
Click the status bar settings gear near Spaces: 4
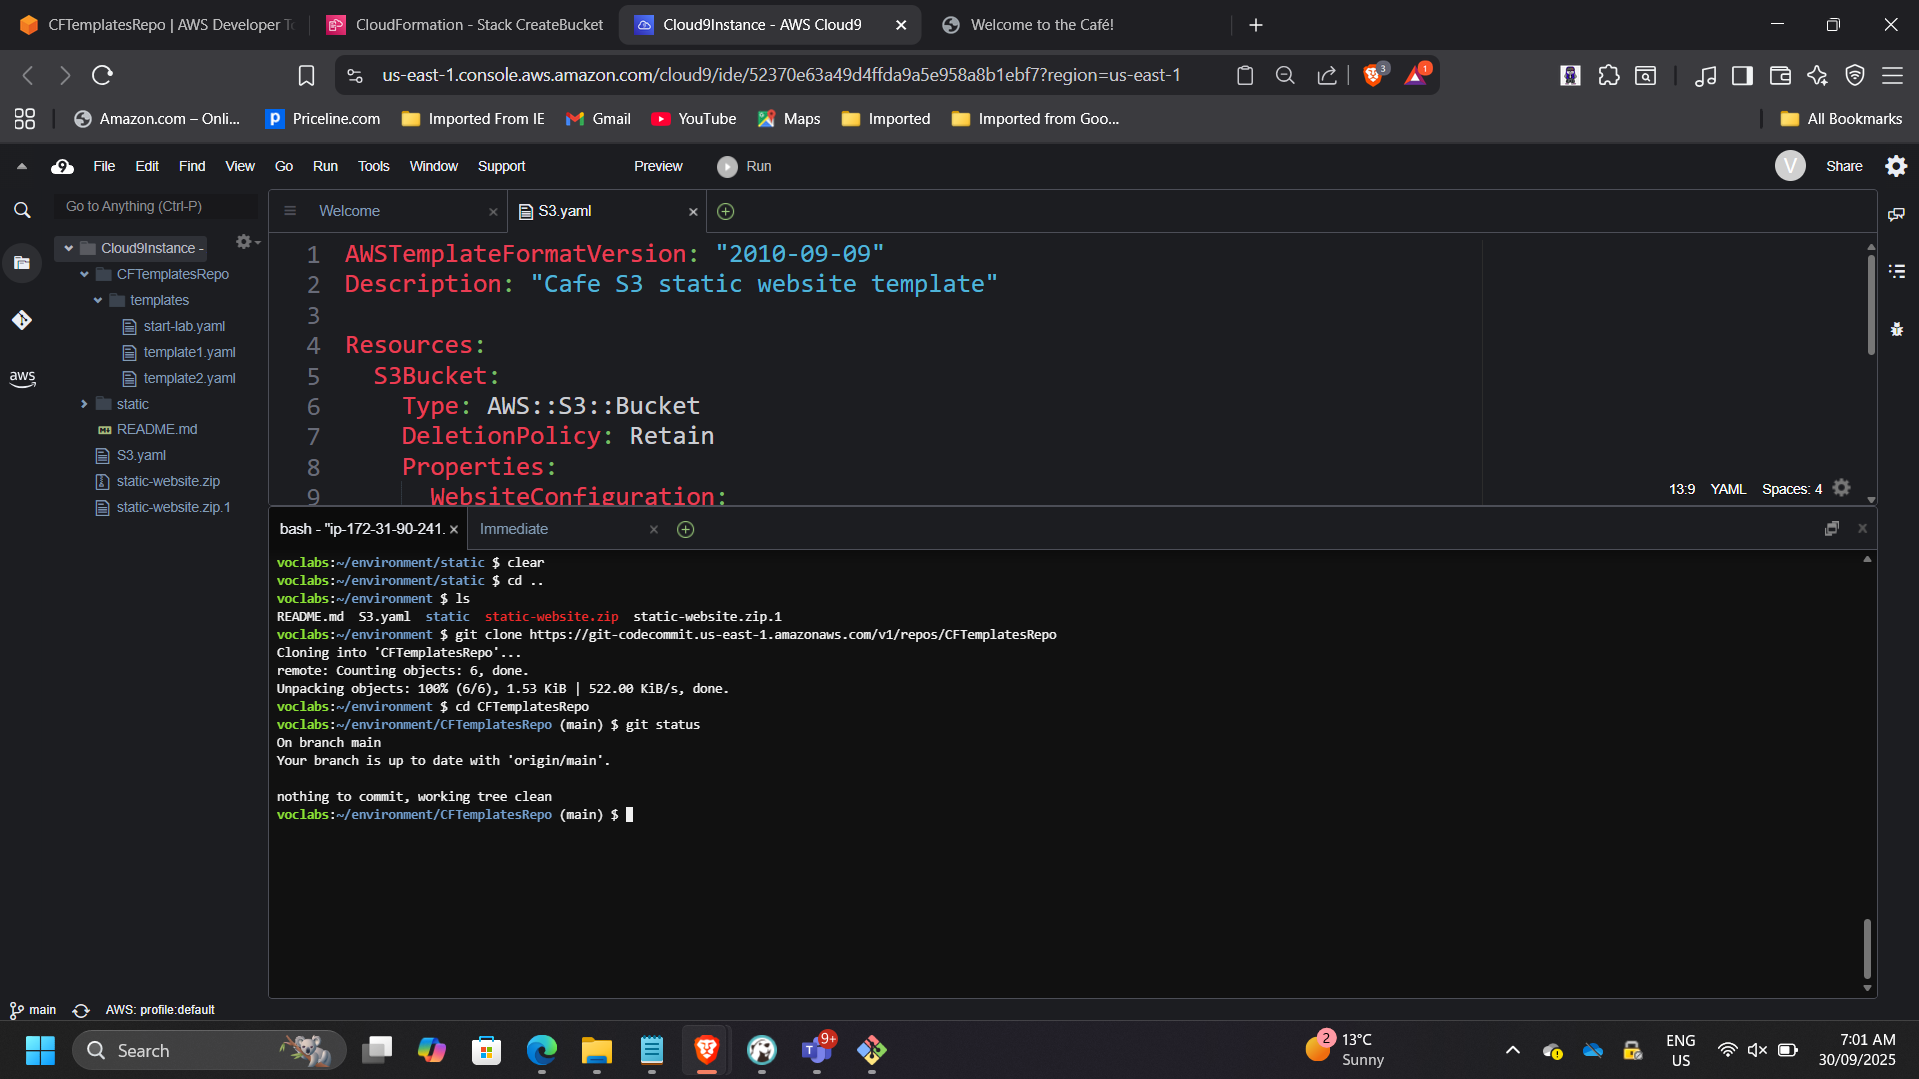(x=1842, y=488)
